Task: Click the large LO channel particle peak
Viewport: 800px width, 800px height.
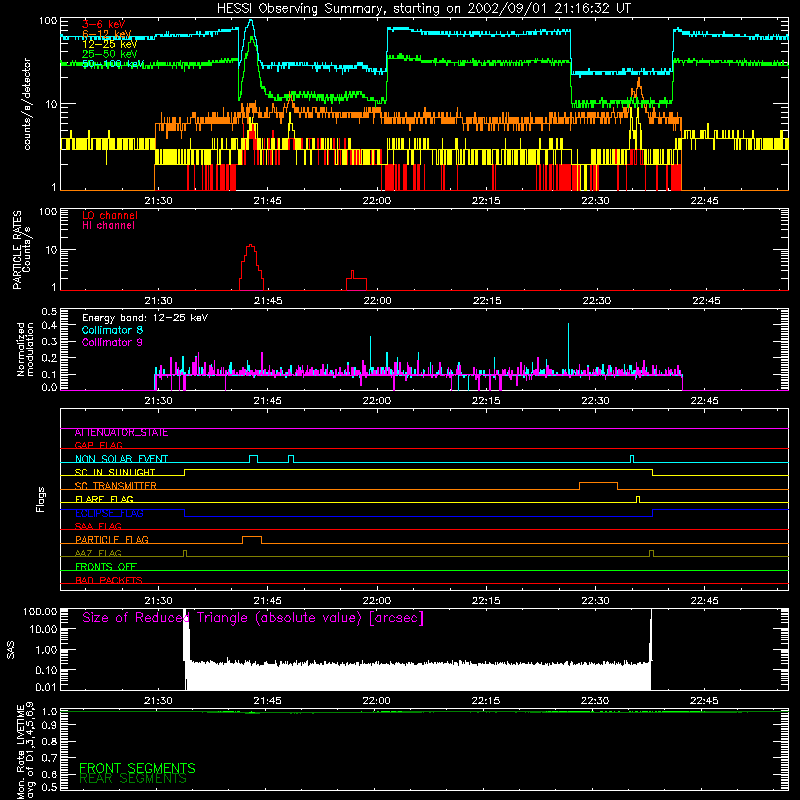Action: (x=251, y=266)
